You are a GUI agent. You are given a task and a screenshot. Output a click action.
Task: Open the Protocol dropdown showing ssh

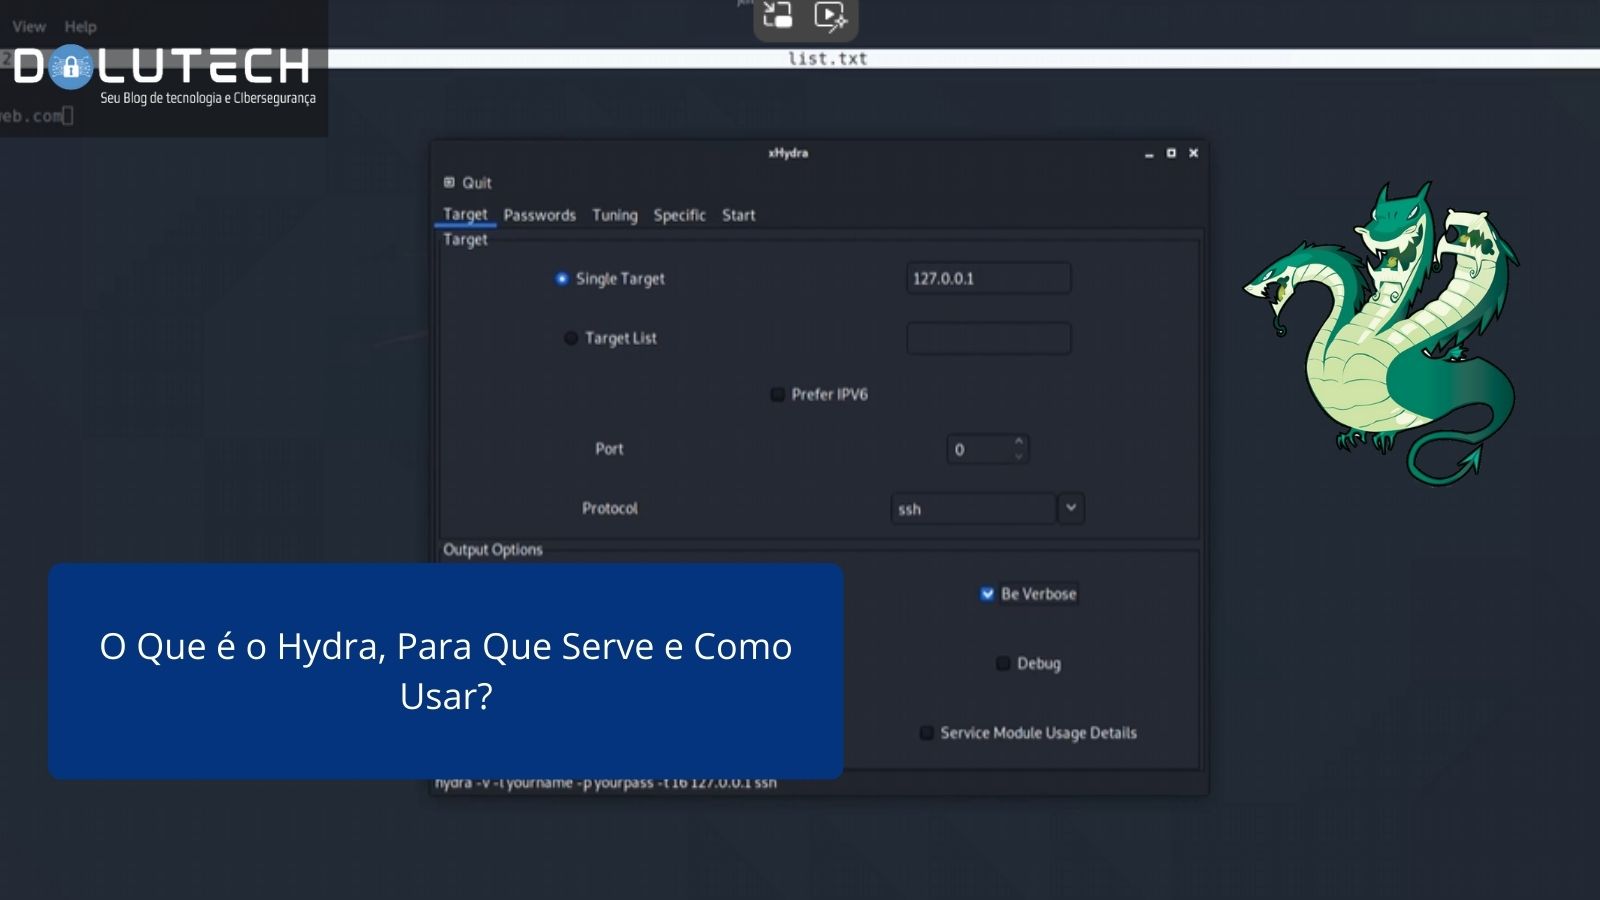pos(1069,509)
